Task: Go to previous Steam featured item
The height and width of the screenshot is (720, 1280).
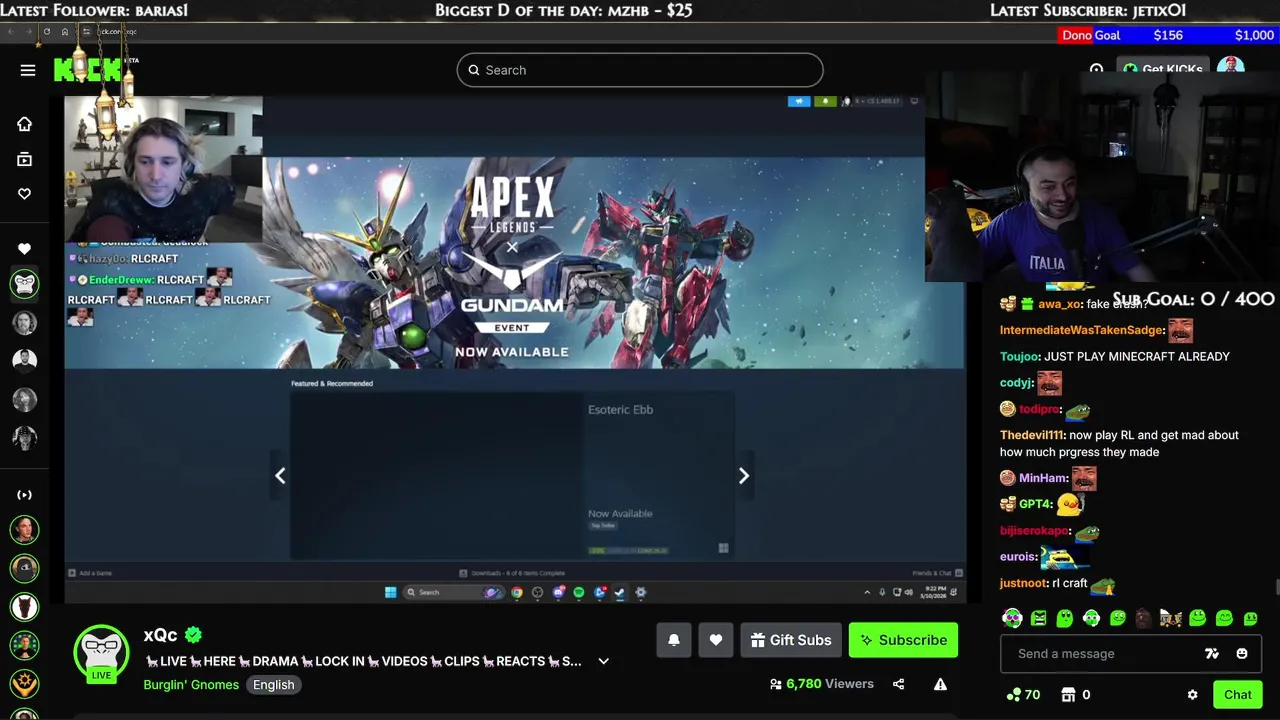Action: click(x=280, y=476)
